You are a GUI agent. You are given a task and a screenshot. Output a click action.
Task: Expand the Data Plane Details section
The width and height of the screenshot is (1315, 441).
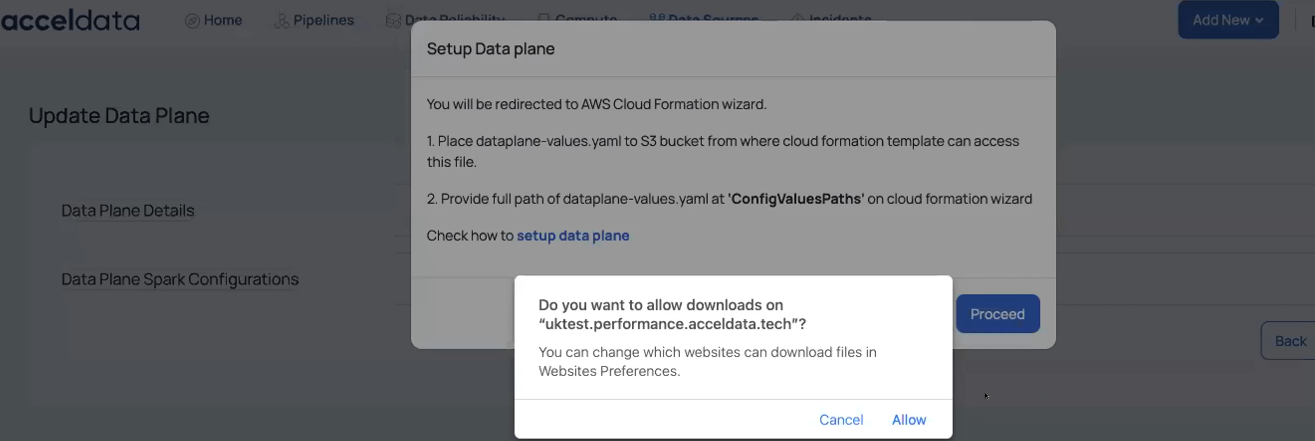coord(128,210)
